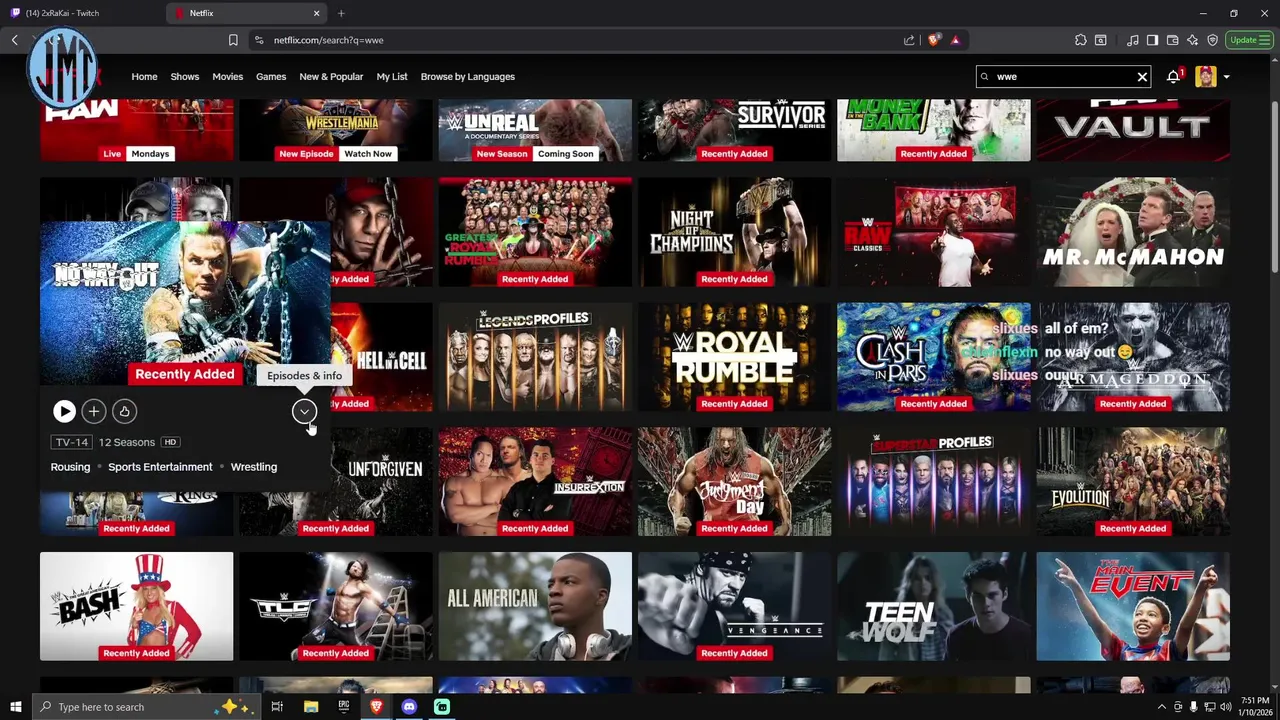Image resolution: width=1280 pixels, height=720 pixels.
Task: Open Browse by Languages
Action: (x=468, y=76)
